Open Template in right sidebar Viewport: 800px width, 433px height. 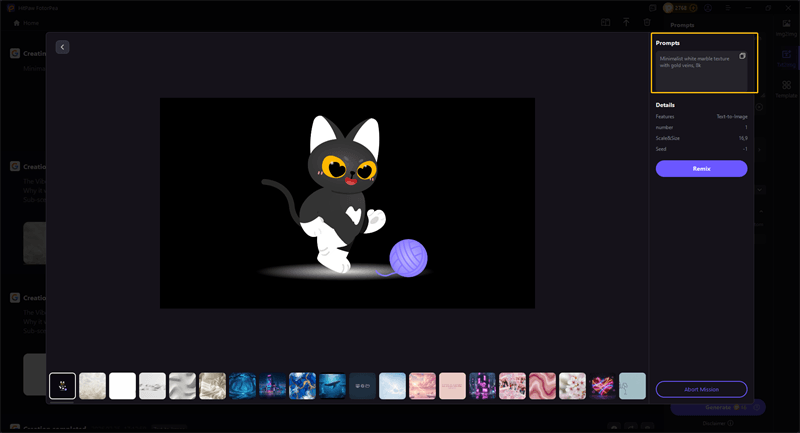coord(786,89)
